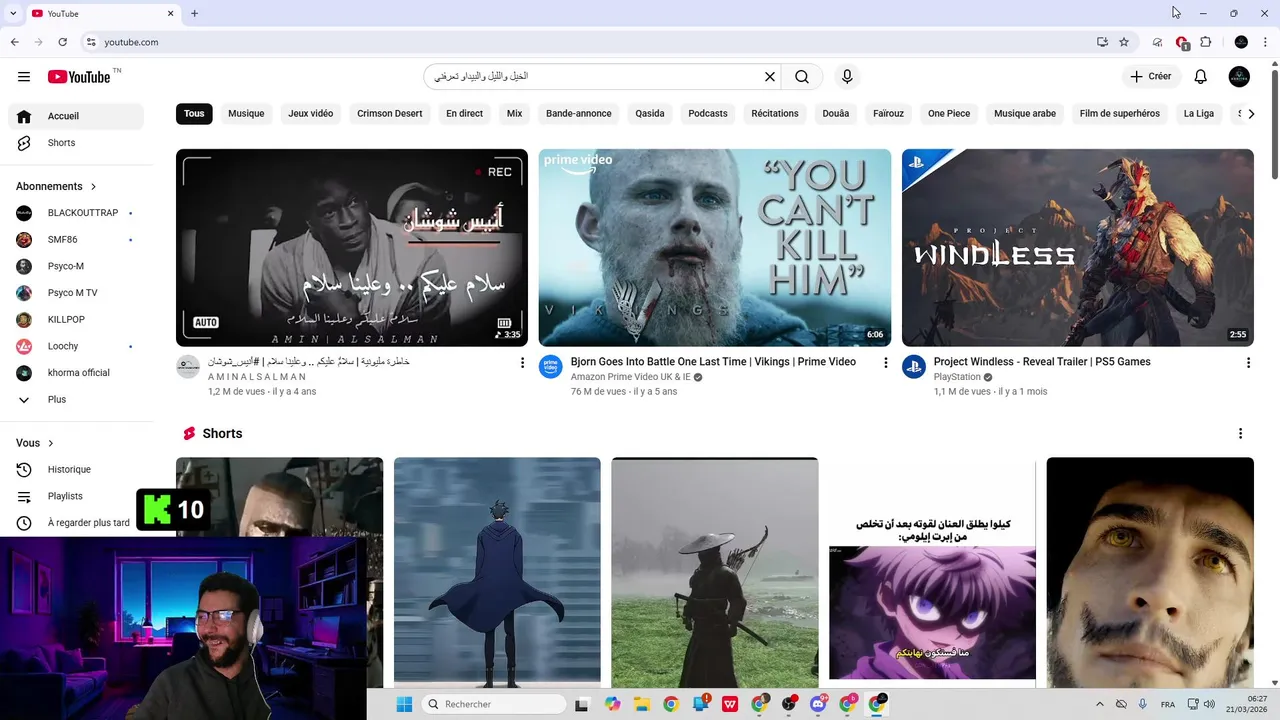Screen dimensions: 1280x720
Task: Open the Chrome profile avatar in toolbar
Action: pos(1241,42)
